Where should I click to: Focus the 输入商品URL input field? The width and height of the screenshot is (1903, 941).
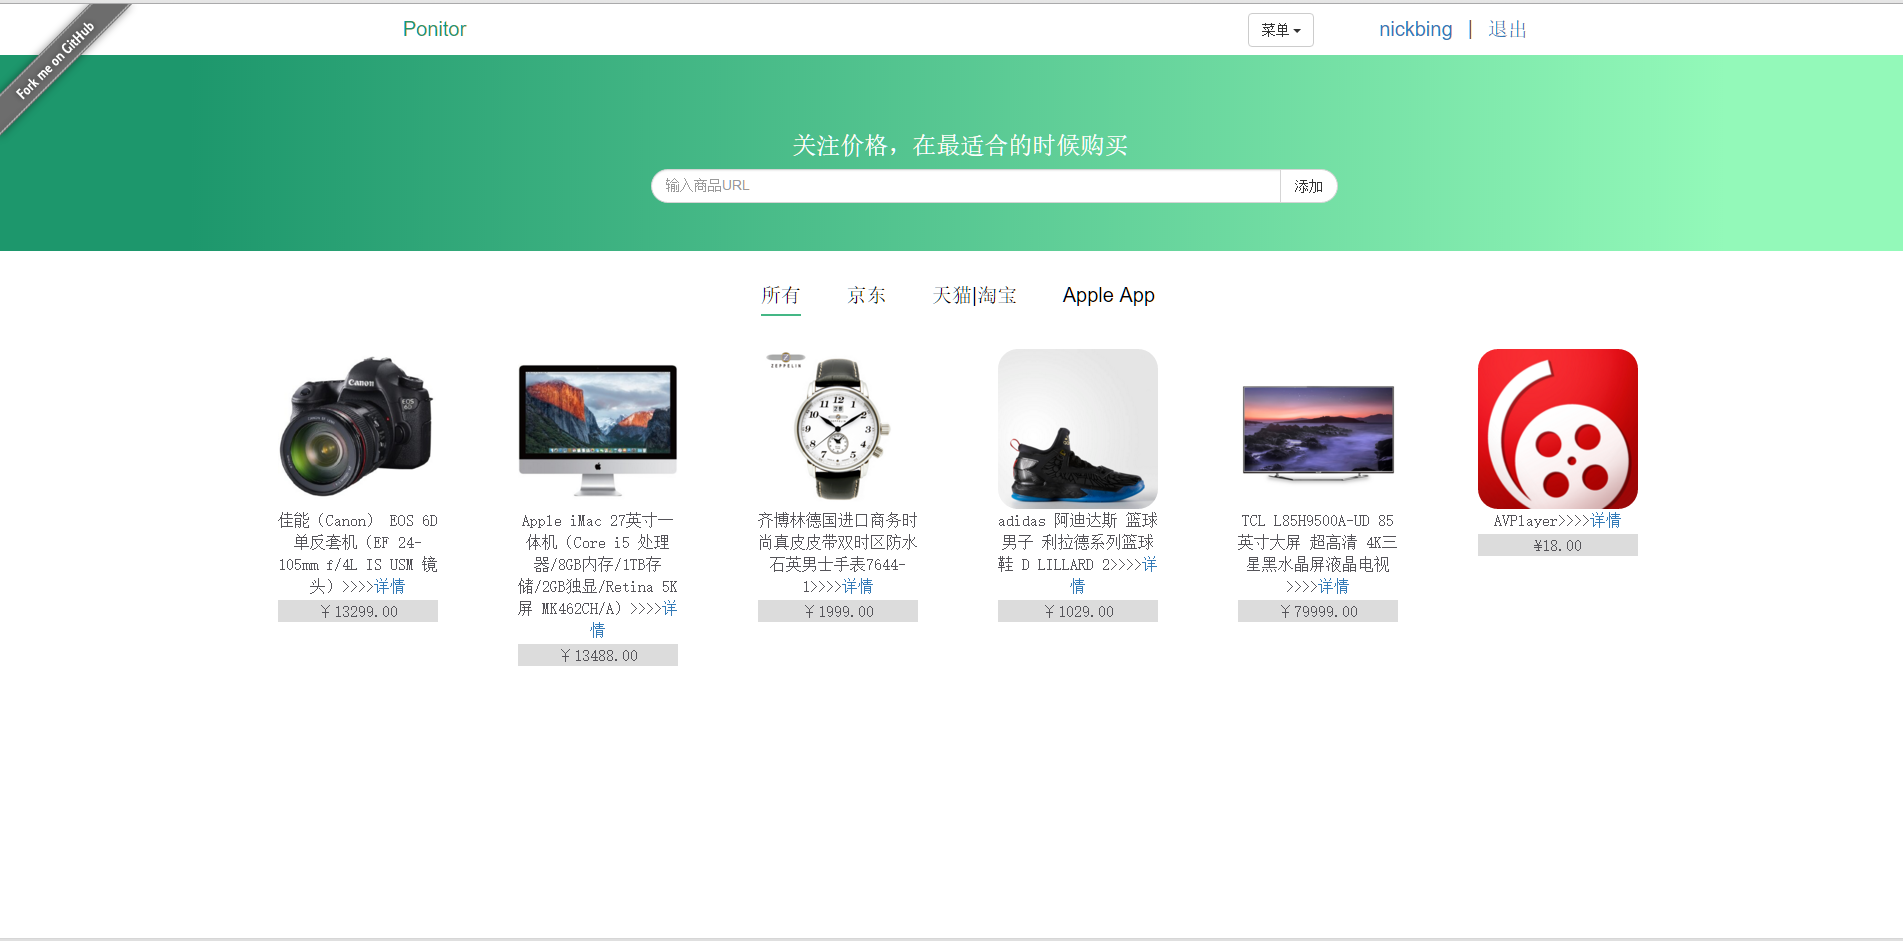tap(966, 186)
